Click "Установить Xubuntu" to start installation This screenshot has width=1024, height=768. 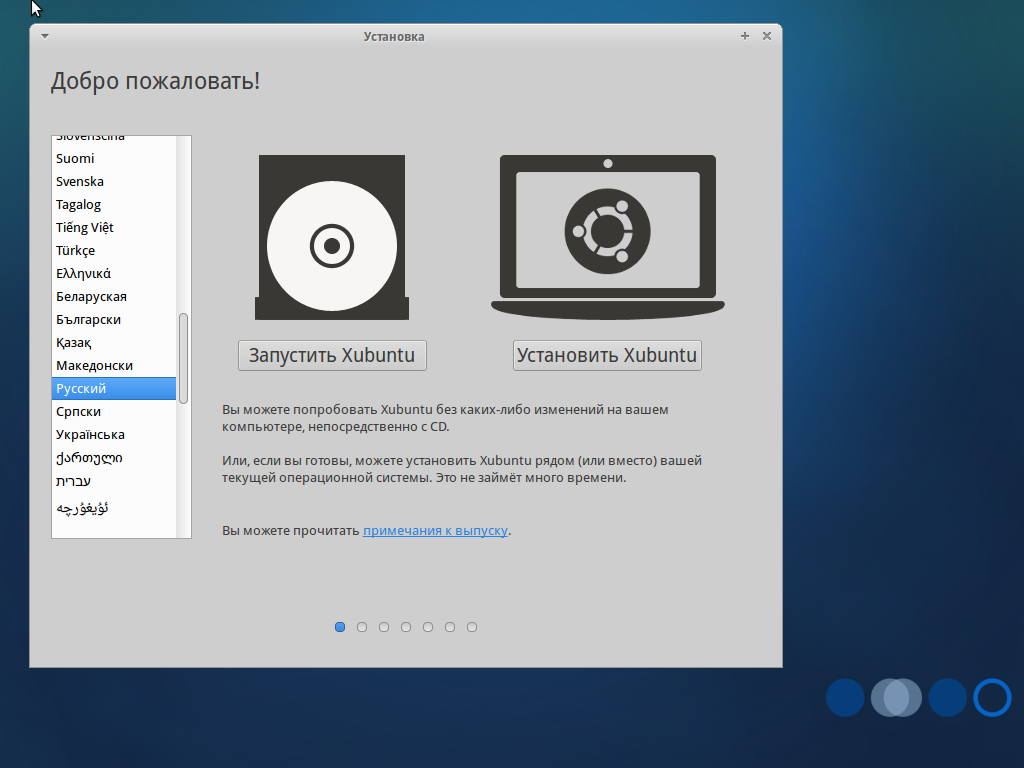607,355
